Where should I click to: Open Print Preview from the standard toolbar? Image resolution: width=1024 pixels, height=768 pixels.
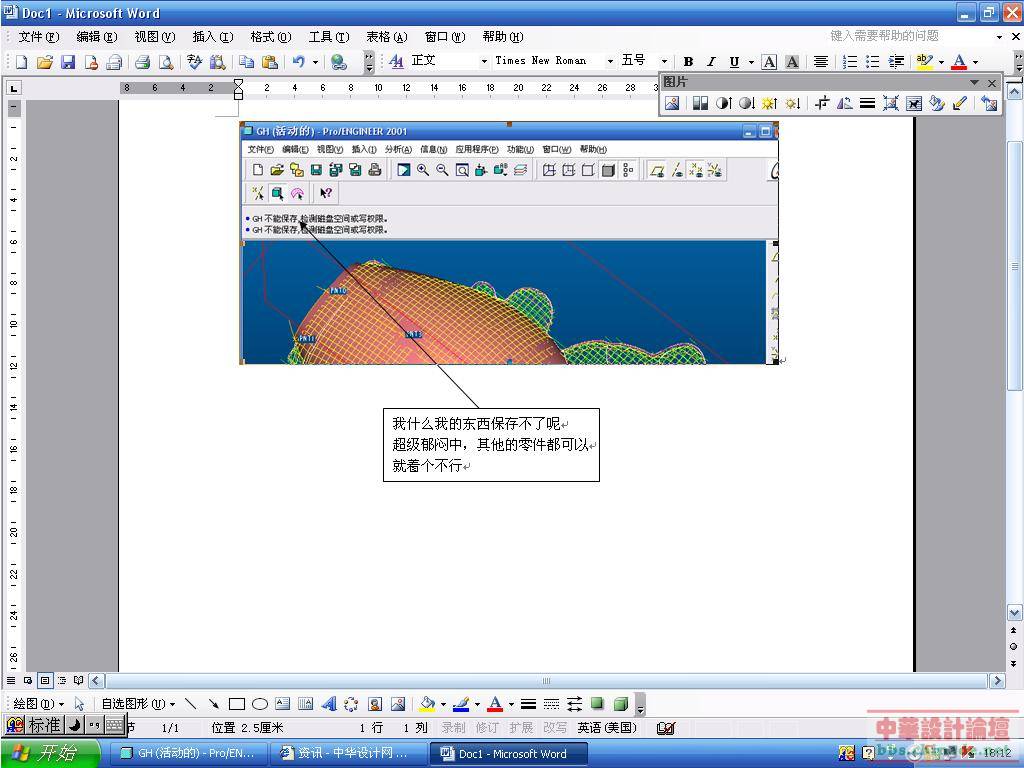point(166,62)
